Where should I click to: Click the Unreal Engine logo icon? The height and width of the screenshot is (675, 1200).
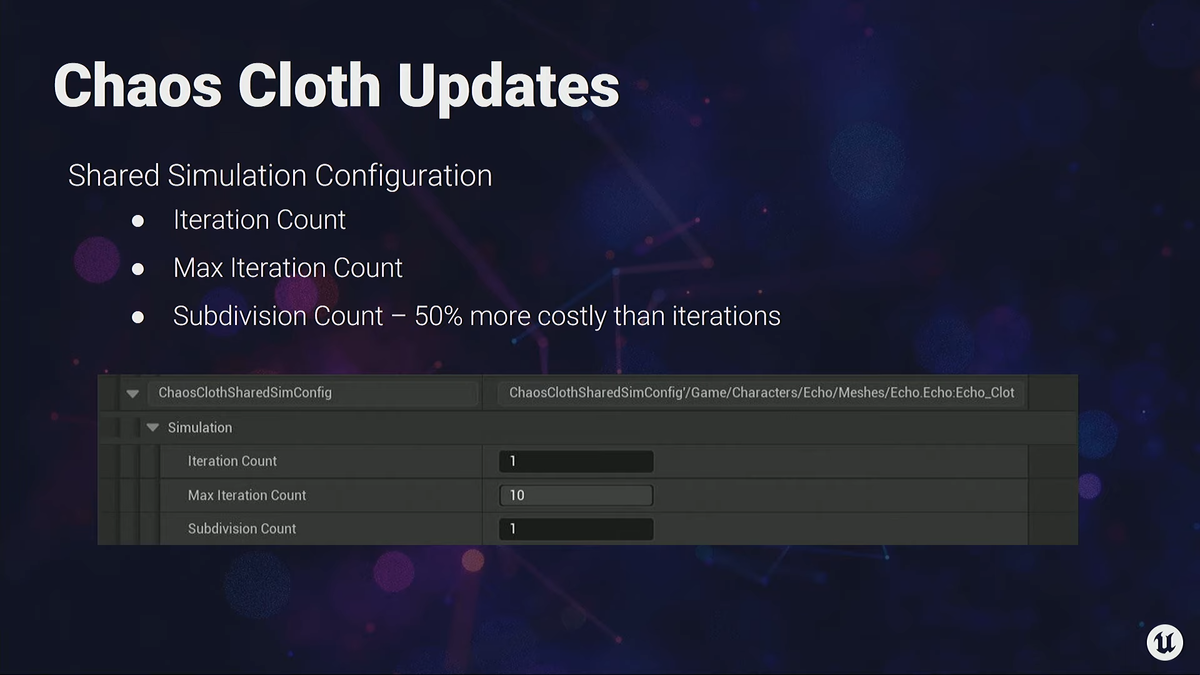click(x=1163, y=643)
